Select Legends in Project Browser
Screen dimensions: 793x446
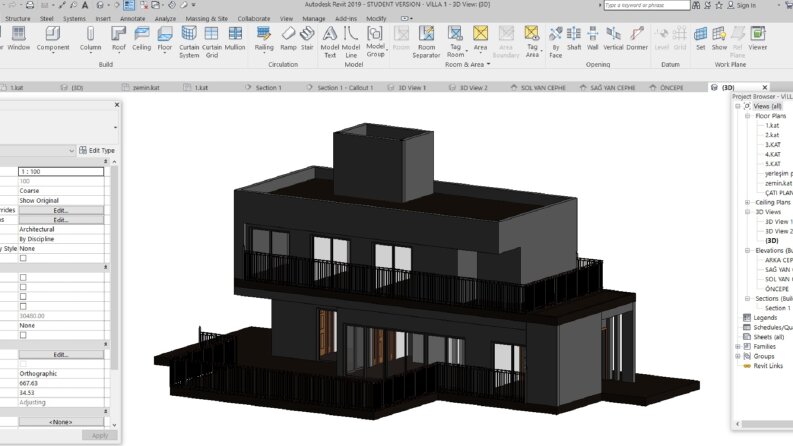765,318
